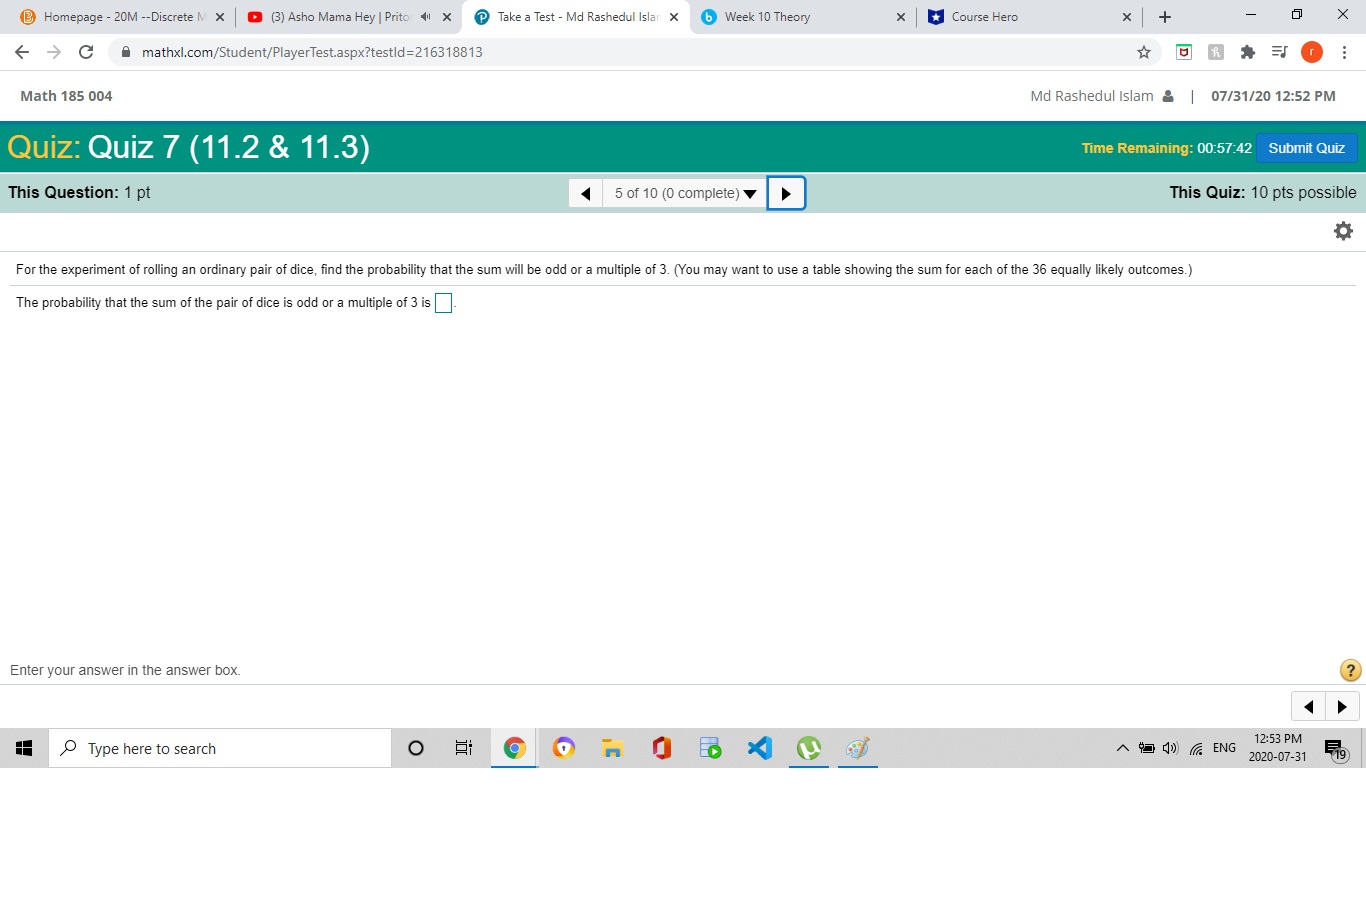
Task: Click the probability answer input box
Action: click(x=443, y=303)
